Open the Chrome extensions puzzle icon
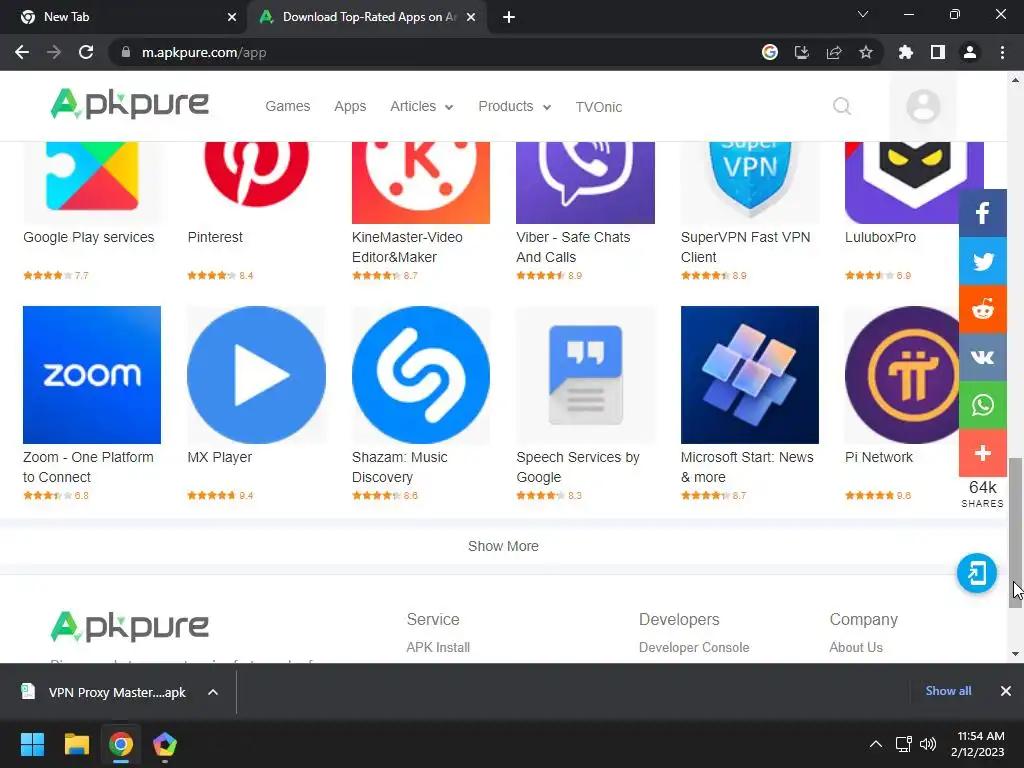1024x768 pixels. [x=905, y=52]
